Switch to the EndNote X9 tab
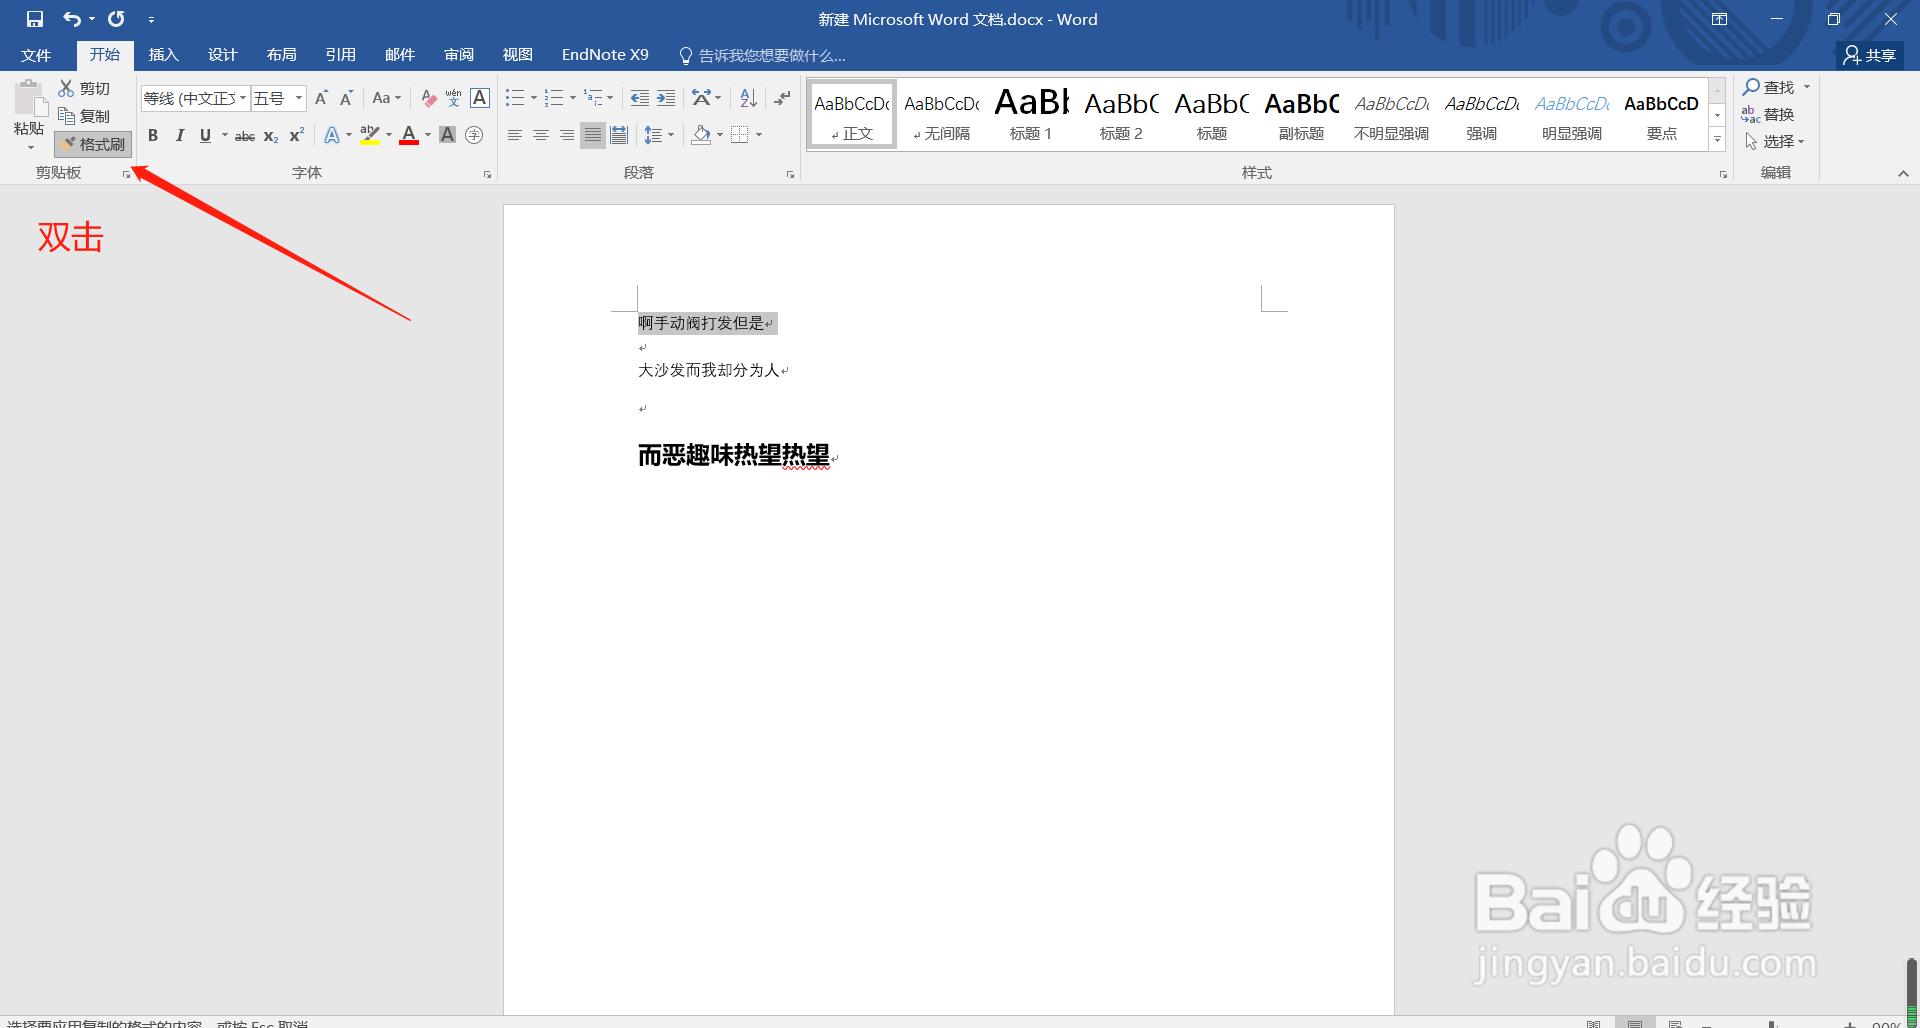 (x=605, y=55)
